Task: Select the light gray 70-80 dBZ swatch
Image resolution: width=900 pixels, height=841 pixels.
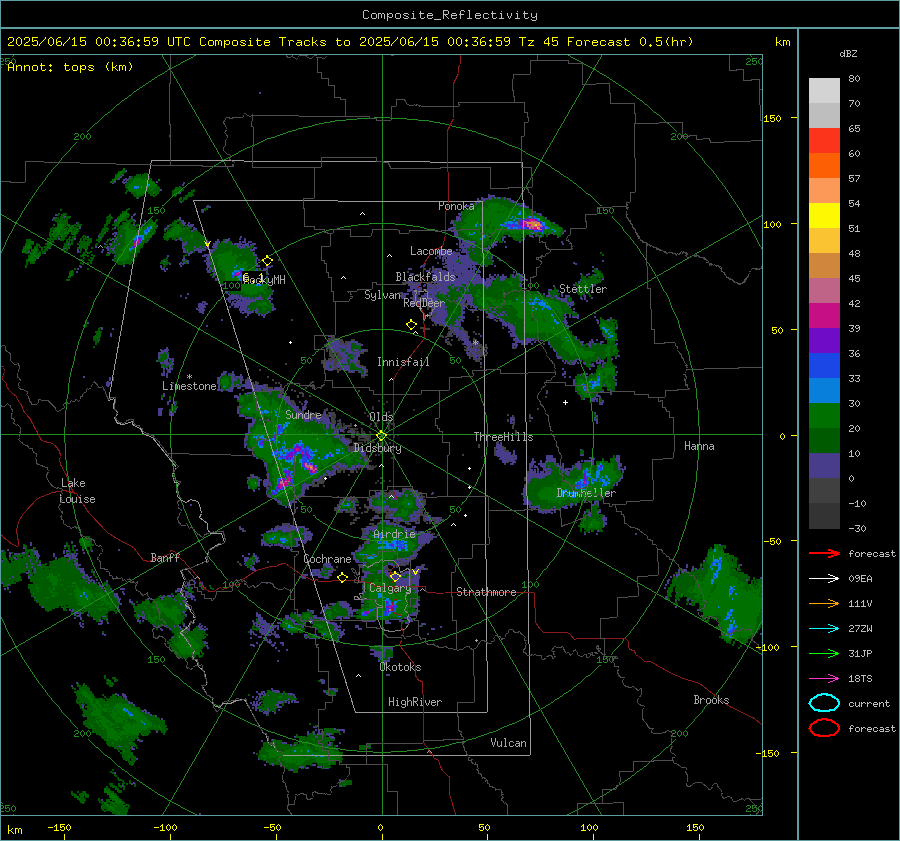Action: coord(824,91)
